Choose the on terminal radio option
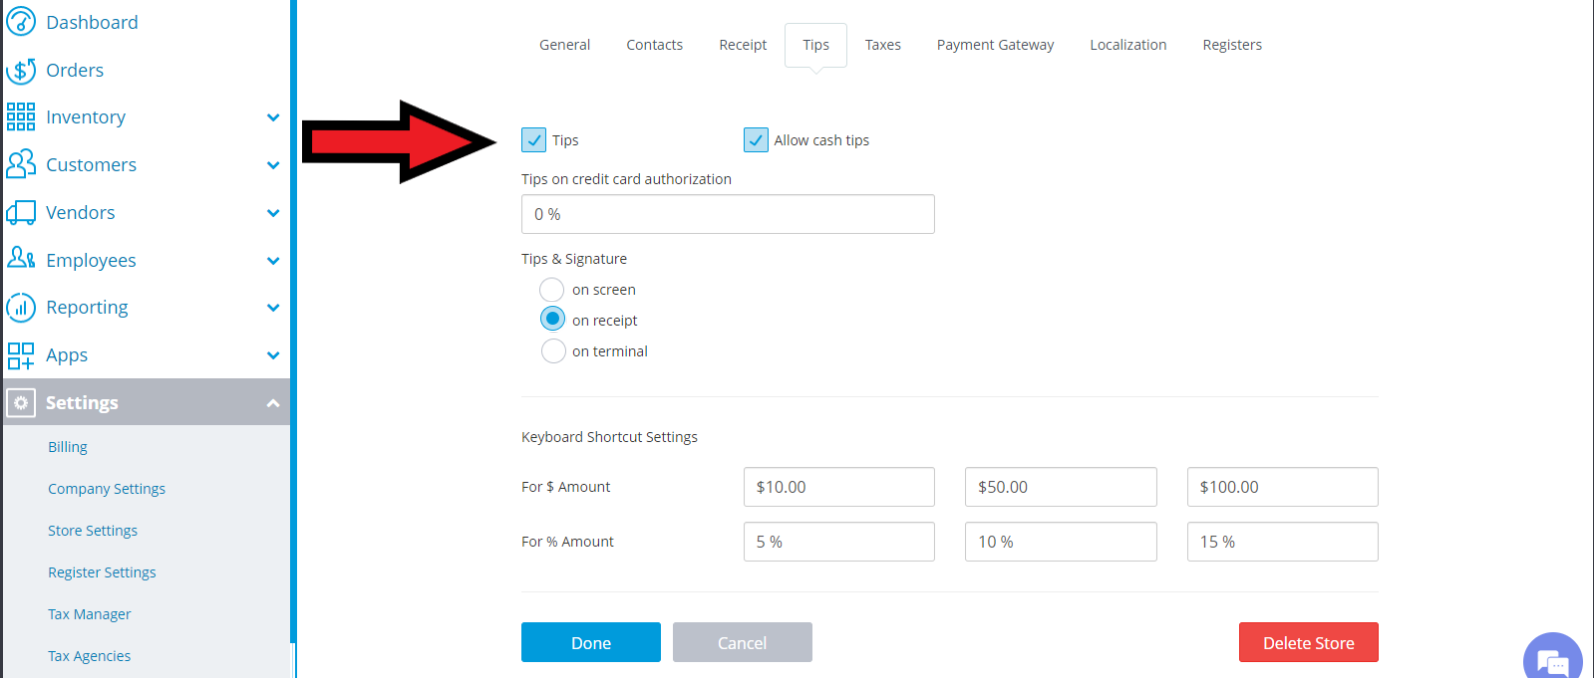Viewport: 1594px width, 678px height. click(552, 351)
